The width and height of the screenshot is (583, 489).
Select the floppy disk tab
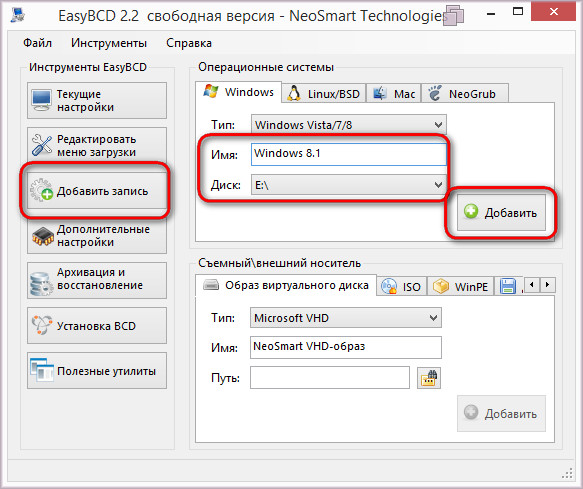tap(508, 286)
